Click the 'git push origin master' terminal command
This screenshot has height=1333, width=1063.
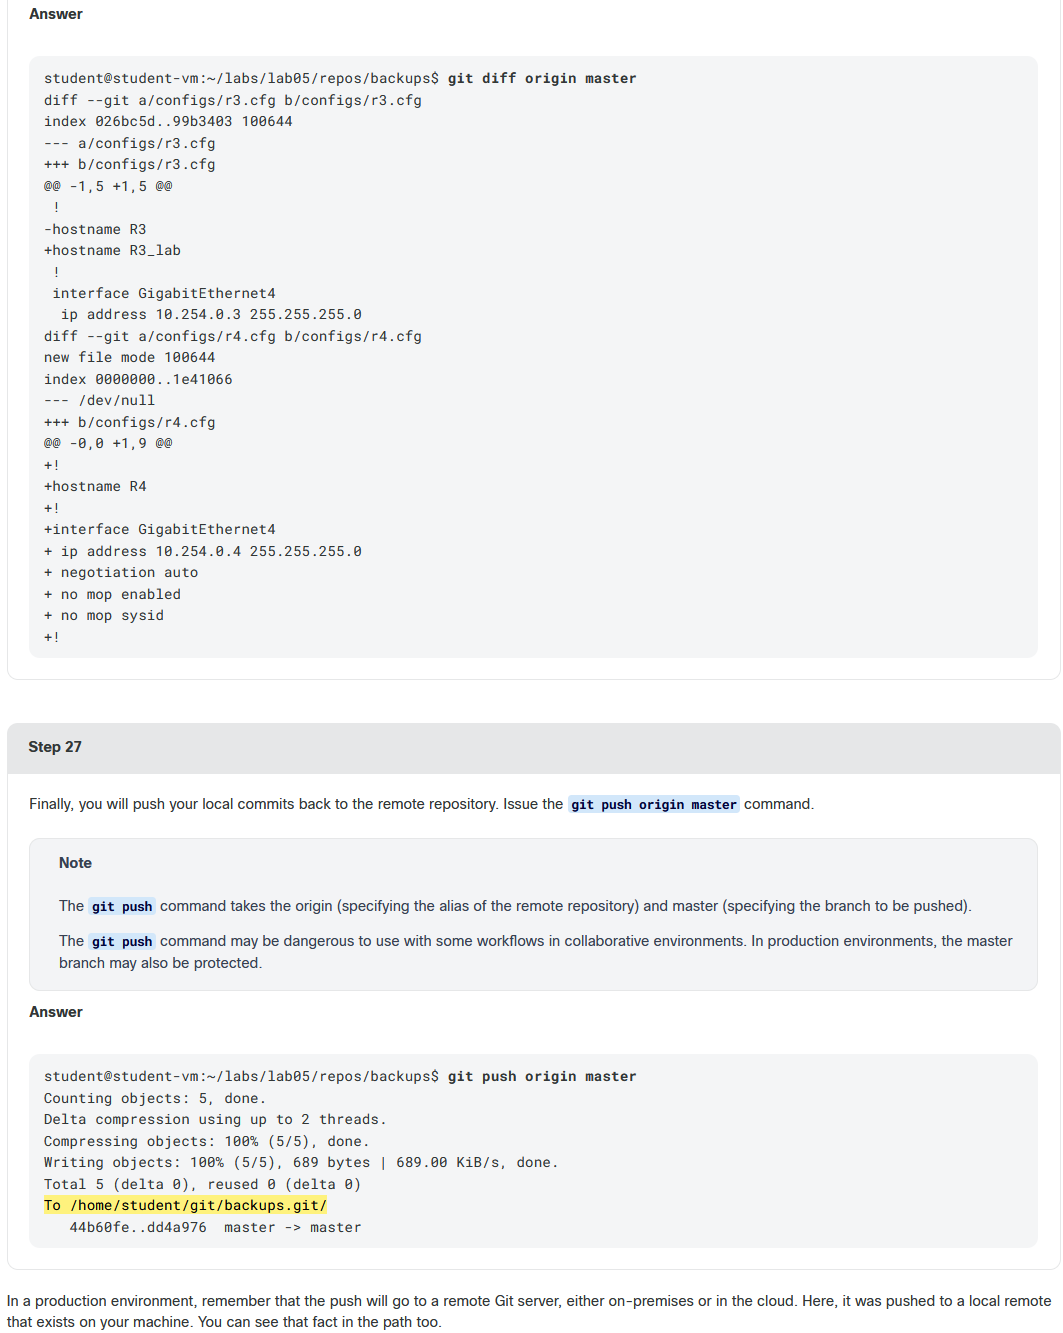542,1077
